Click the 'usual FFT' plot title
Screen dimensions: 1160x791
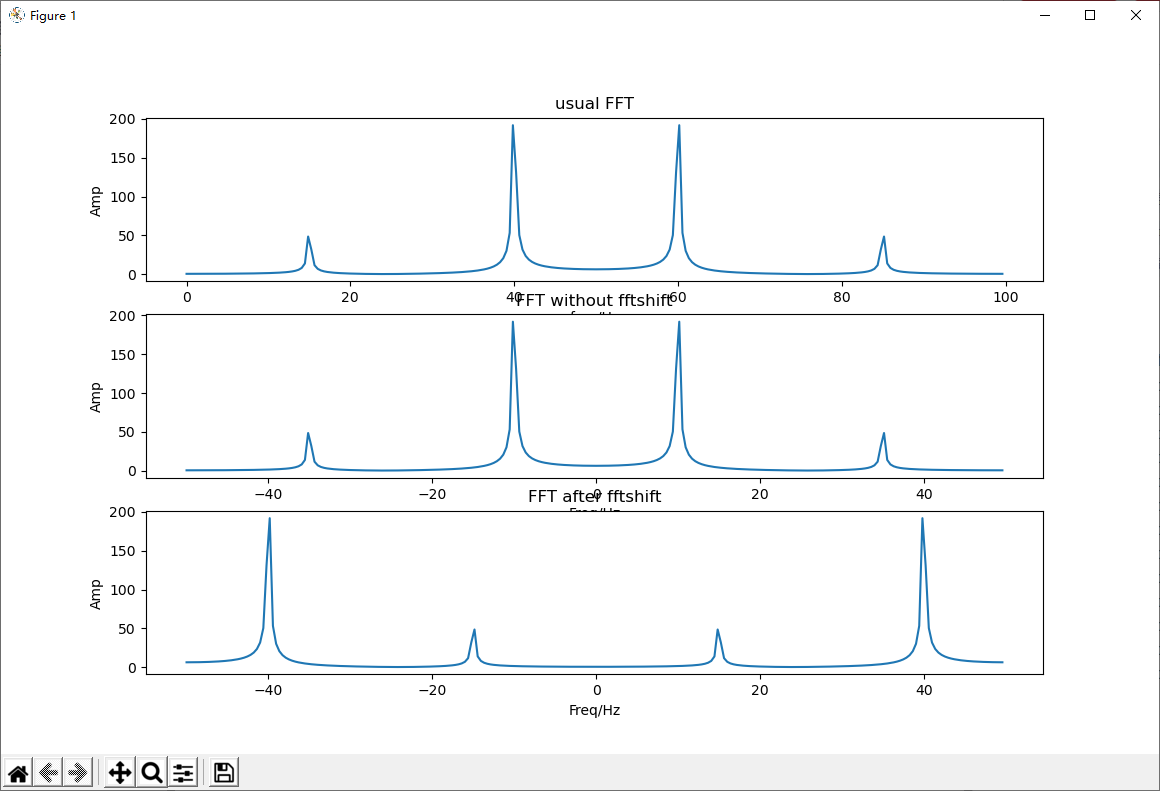tap(594, 104)
